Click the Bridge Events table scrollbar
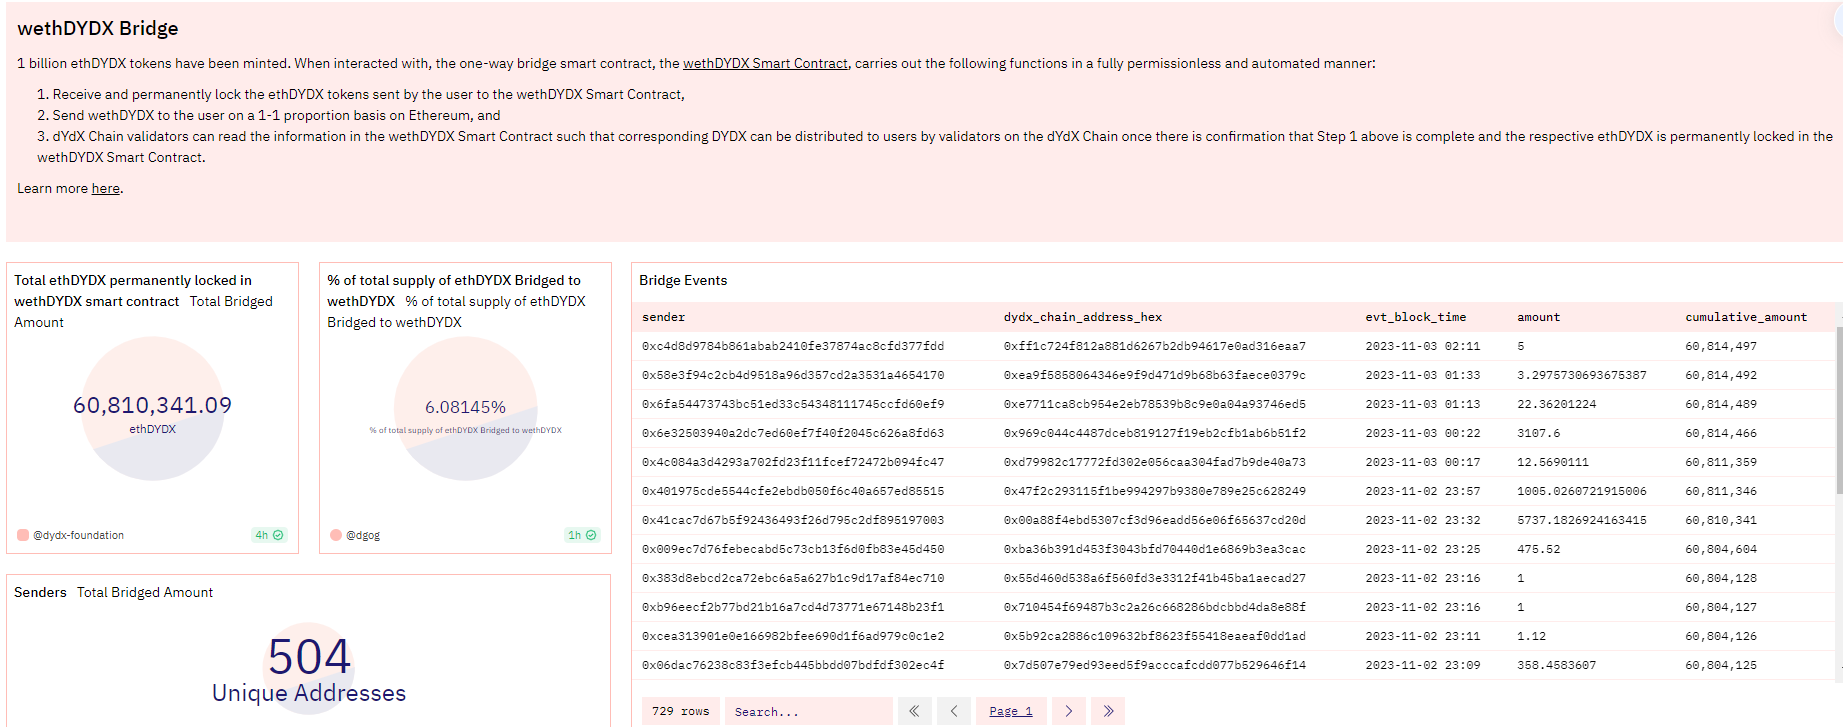 pyautogui.click(x=1838, y=410)
